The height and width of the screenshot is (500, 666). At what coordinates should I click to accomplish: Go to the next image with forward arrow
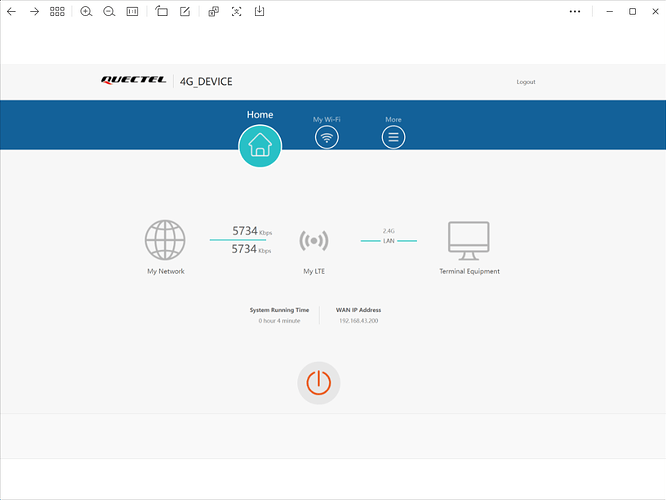[34, 11]
